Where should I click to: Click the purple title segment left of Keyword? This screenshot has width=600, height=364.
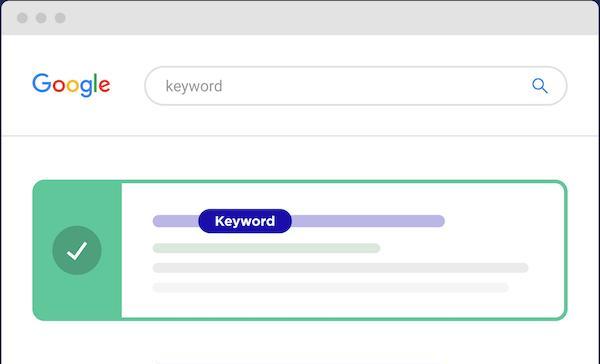pos(176,221)
